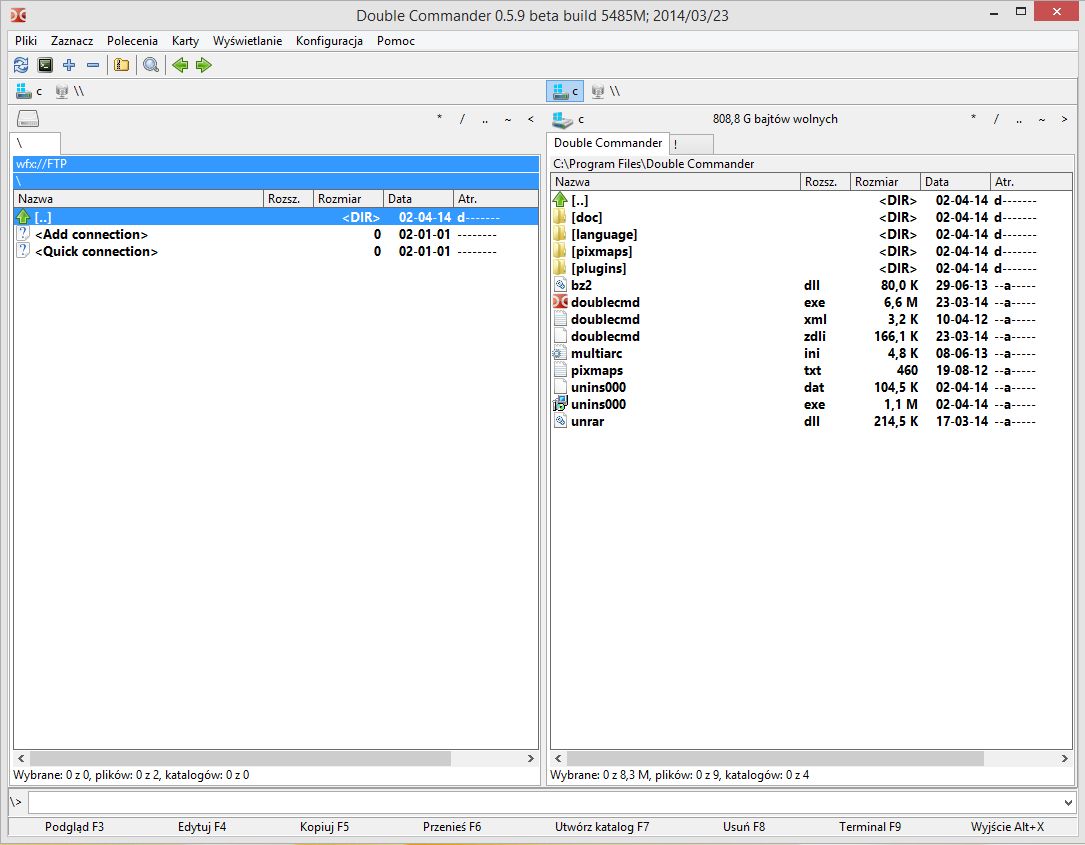
Task: Sort left panel by Atr. column
Action: [x=495, y=199]
